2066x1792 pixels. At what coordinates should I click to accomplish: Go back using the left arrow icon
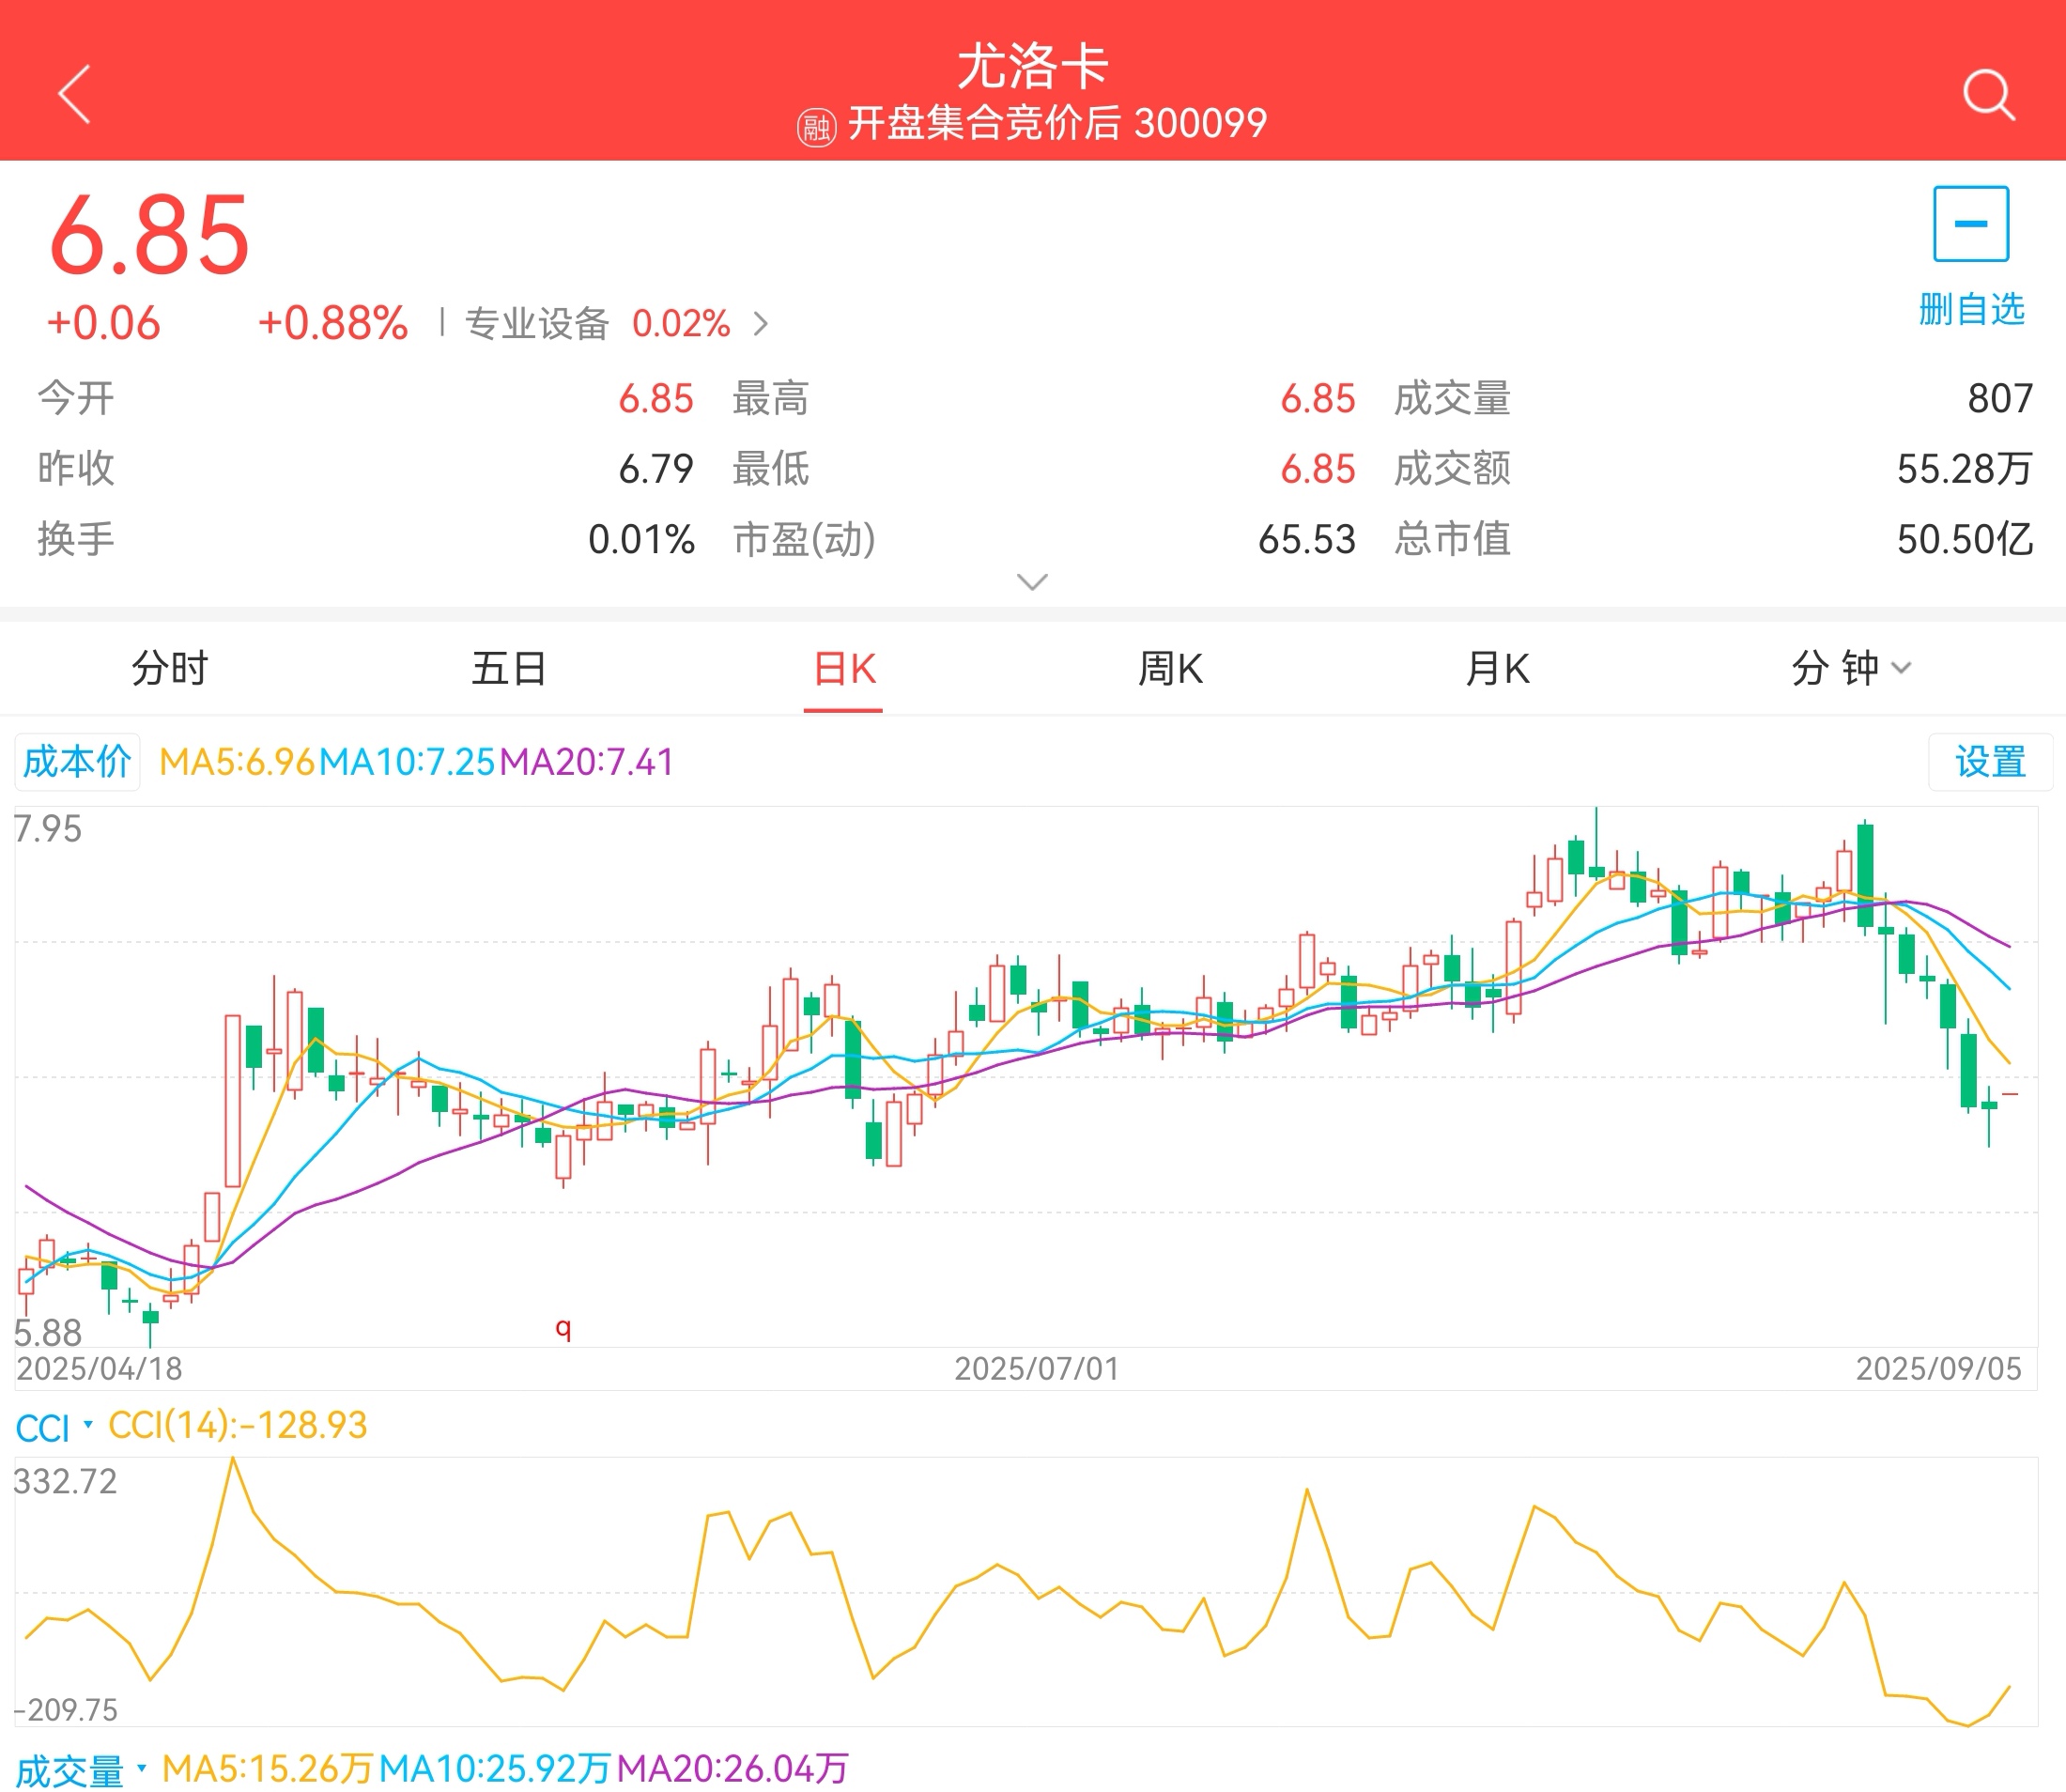[74, 94]
